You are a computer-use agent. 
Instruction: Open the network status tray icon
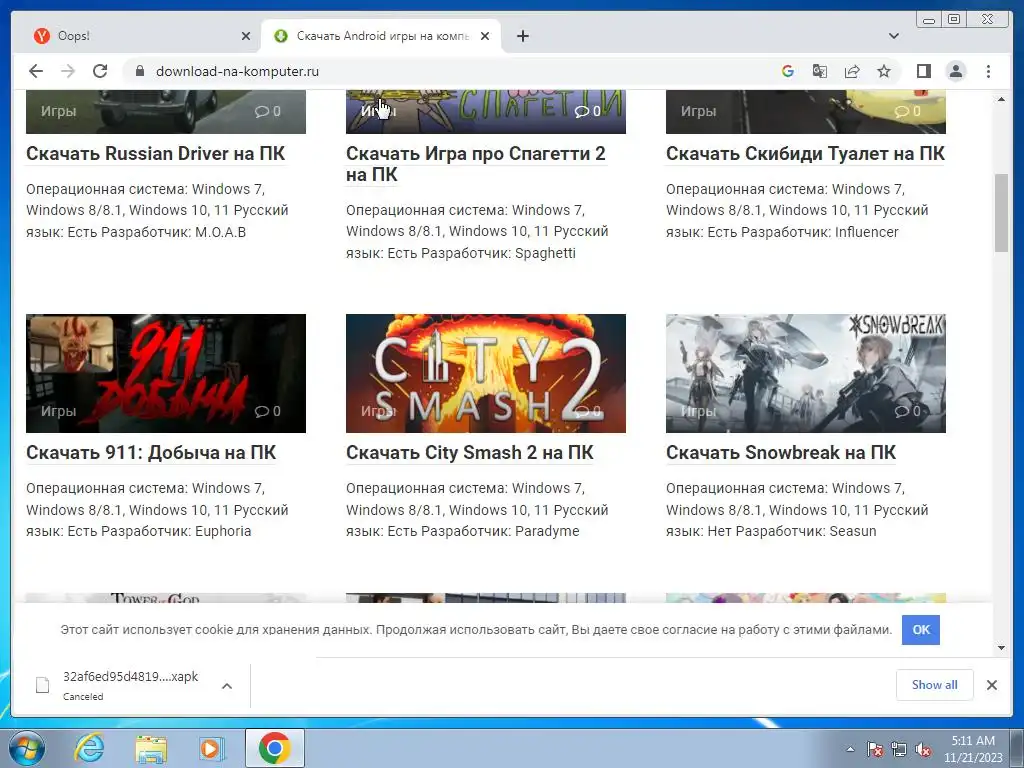(x=899, y=749)
